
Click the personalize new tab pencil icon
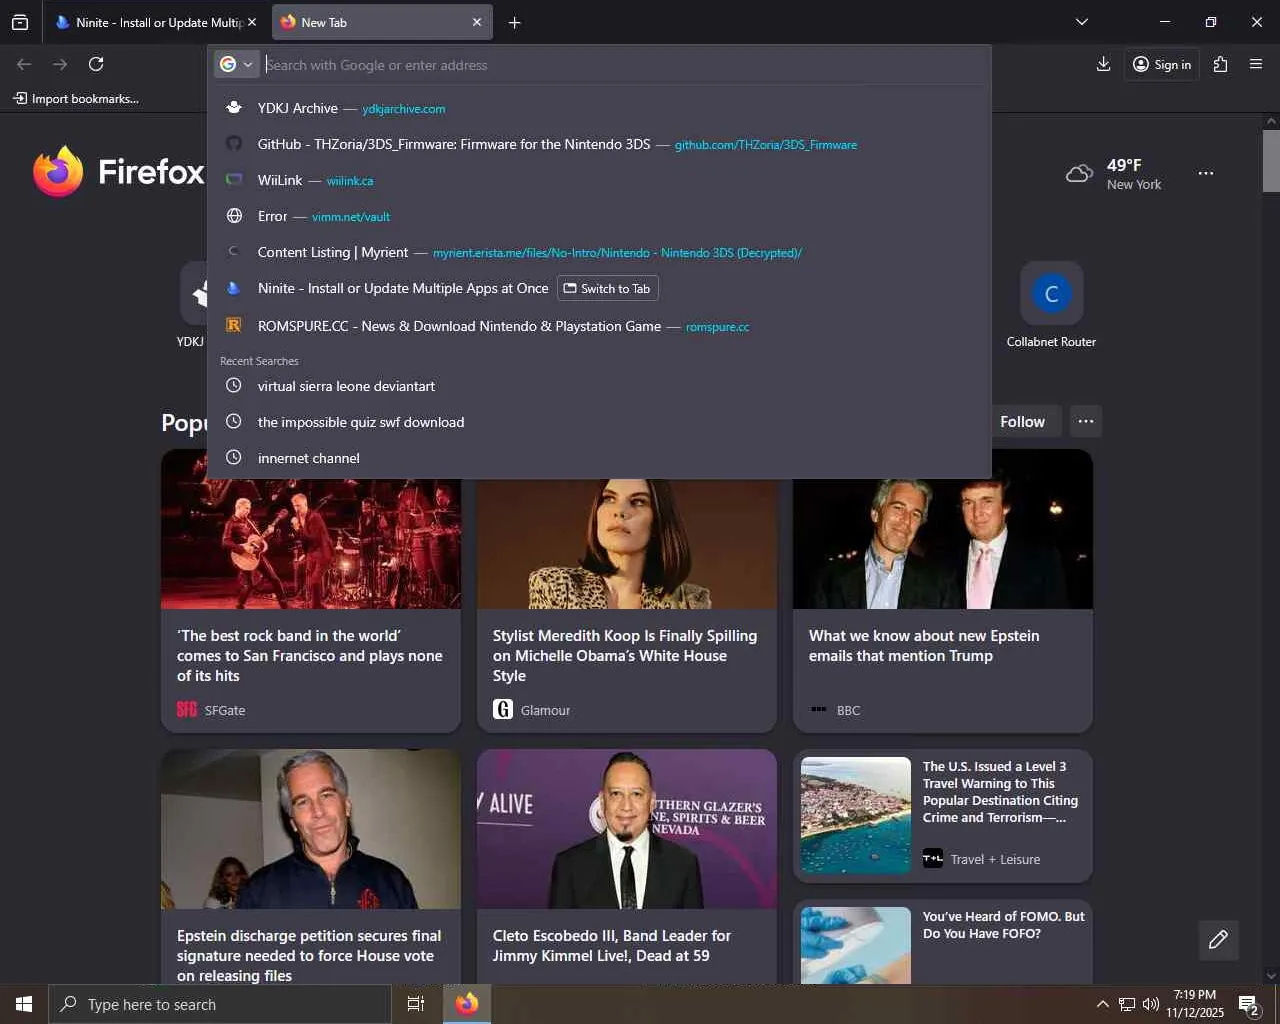[x=1218, y=939]
